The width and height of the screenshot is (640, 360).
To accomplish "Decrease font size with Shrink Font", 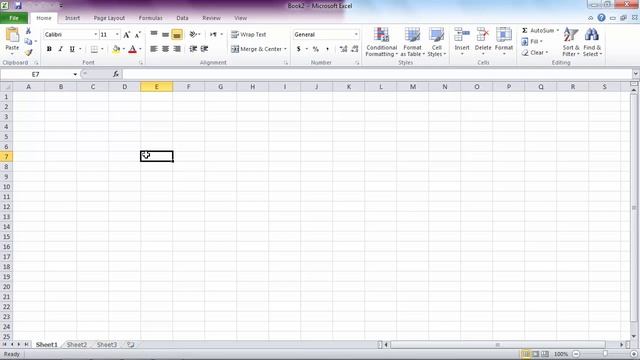I will pyautogui.click(x=138, y=35).
